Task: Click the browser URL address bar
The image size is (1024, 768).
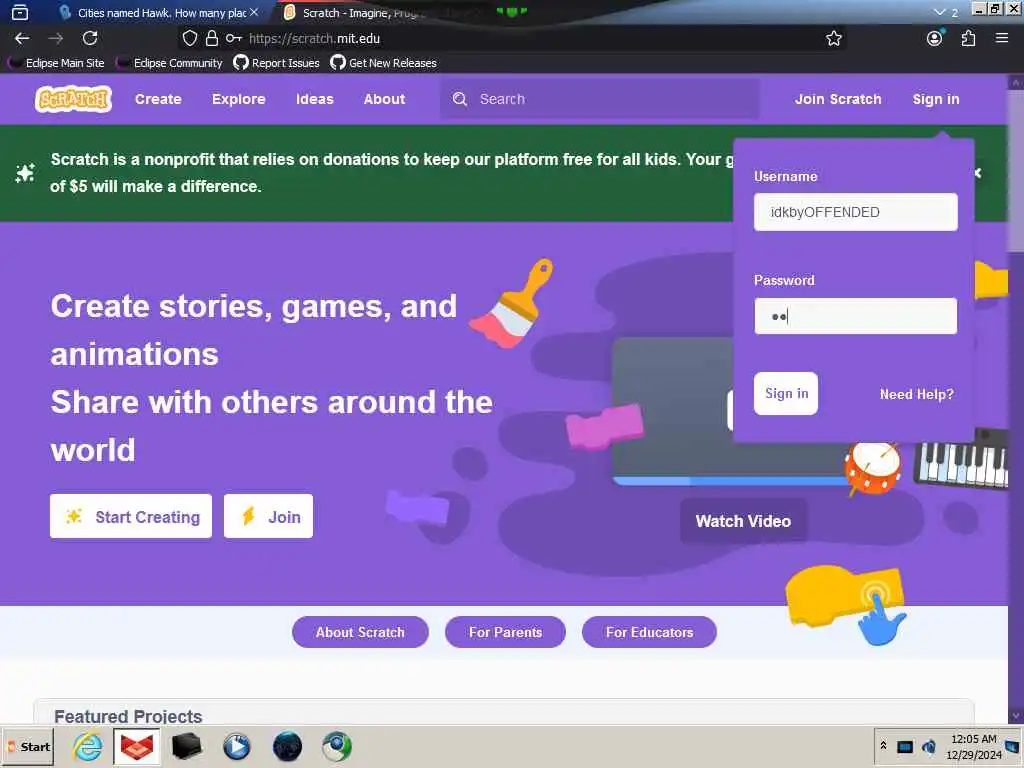Action: click(x=513, y=39)
